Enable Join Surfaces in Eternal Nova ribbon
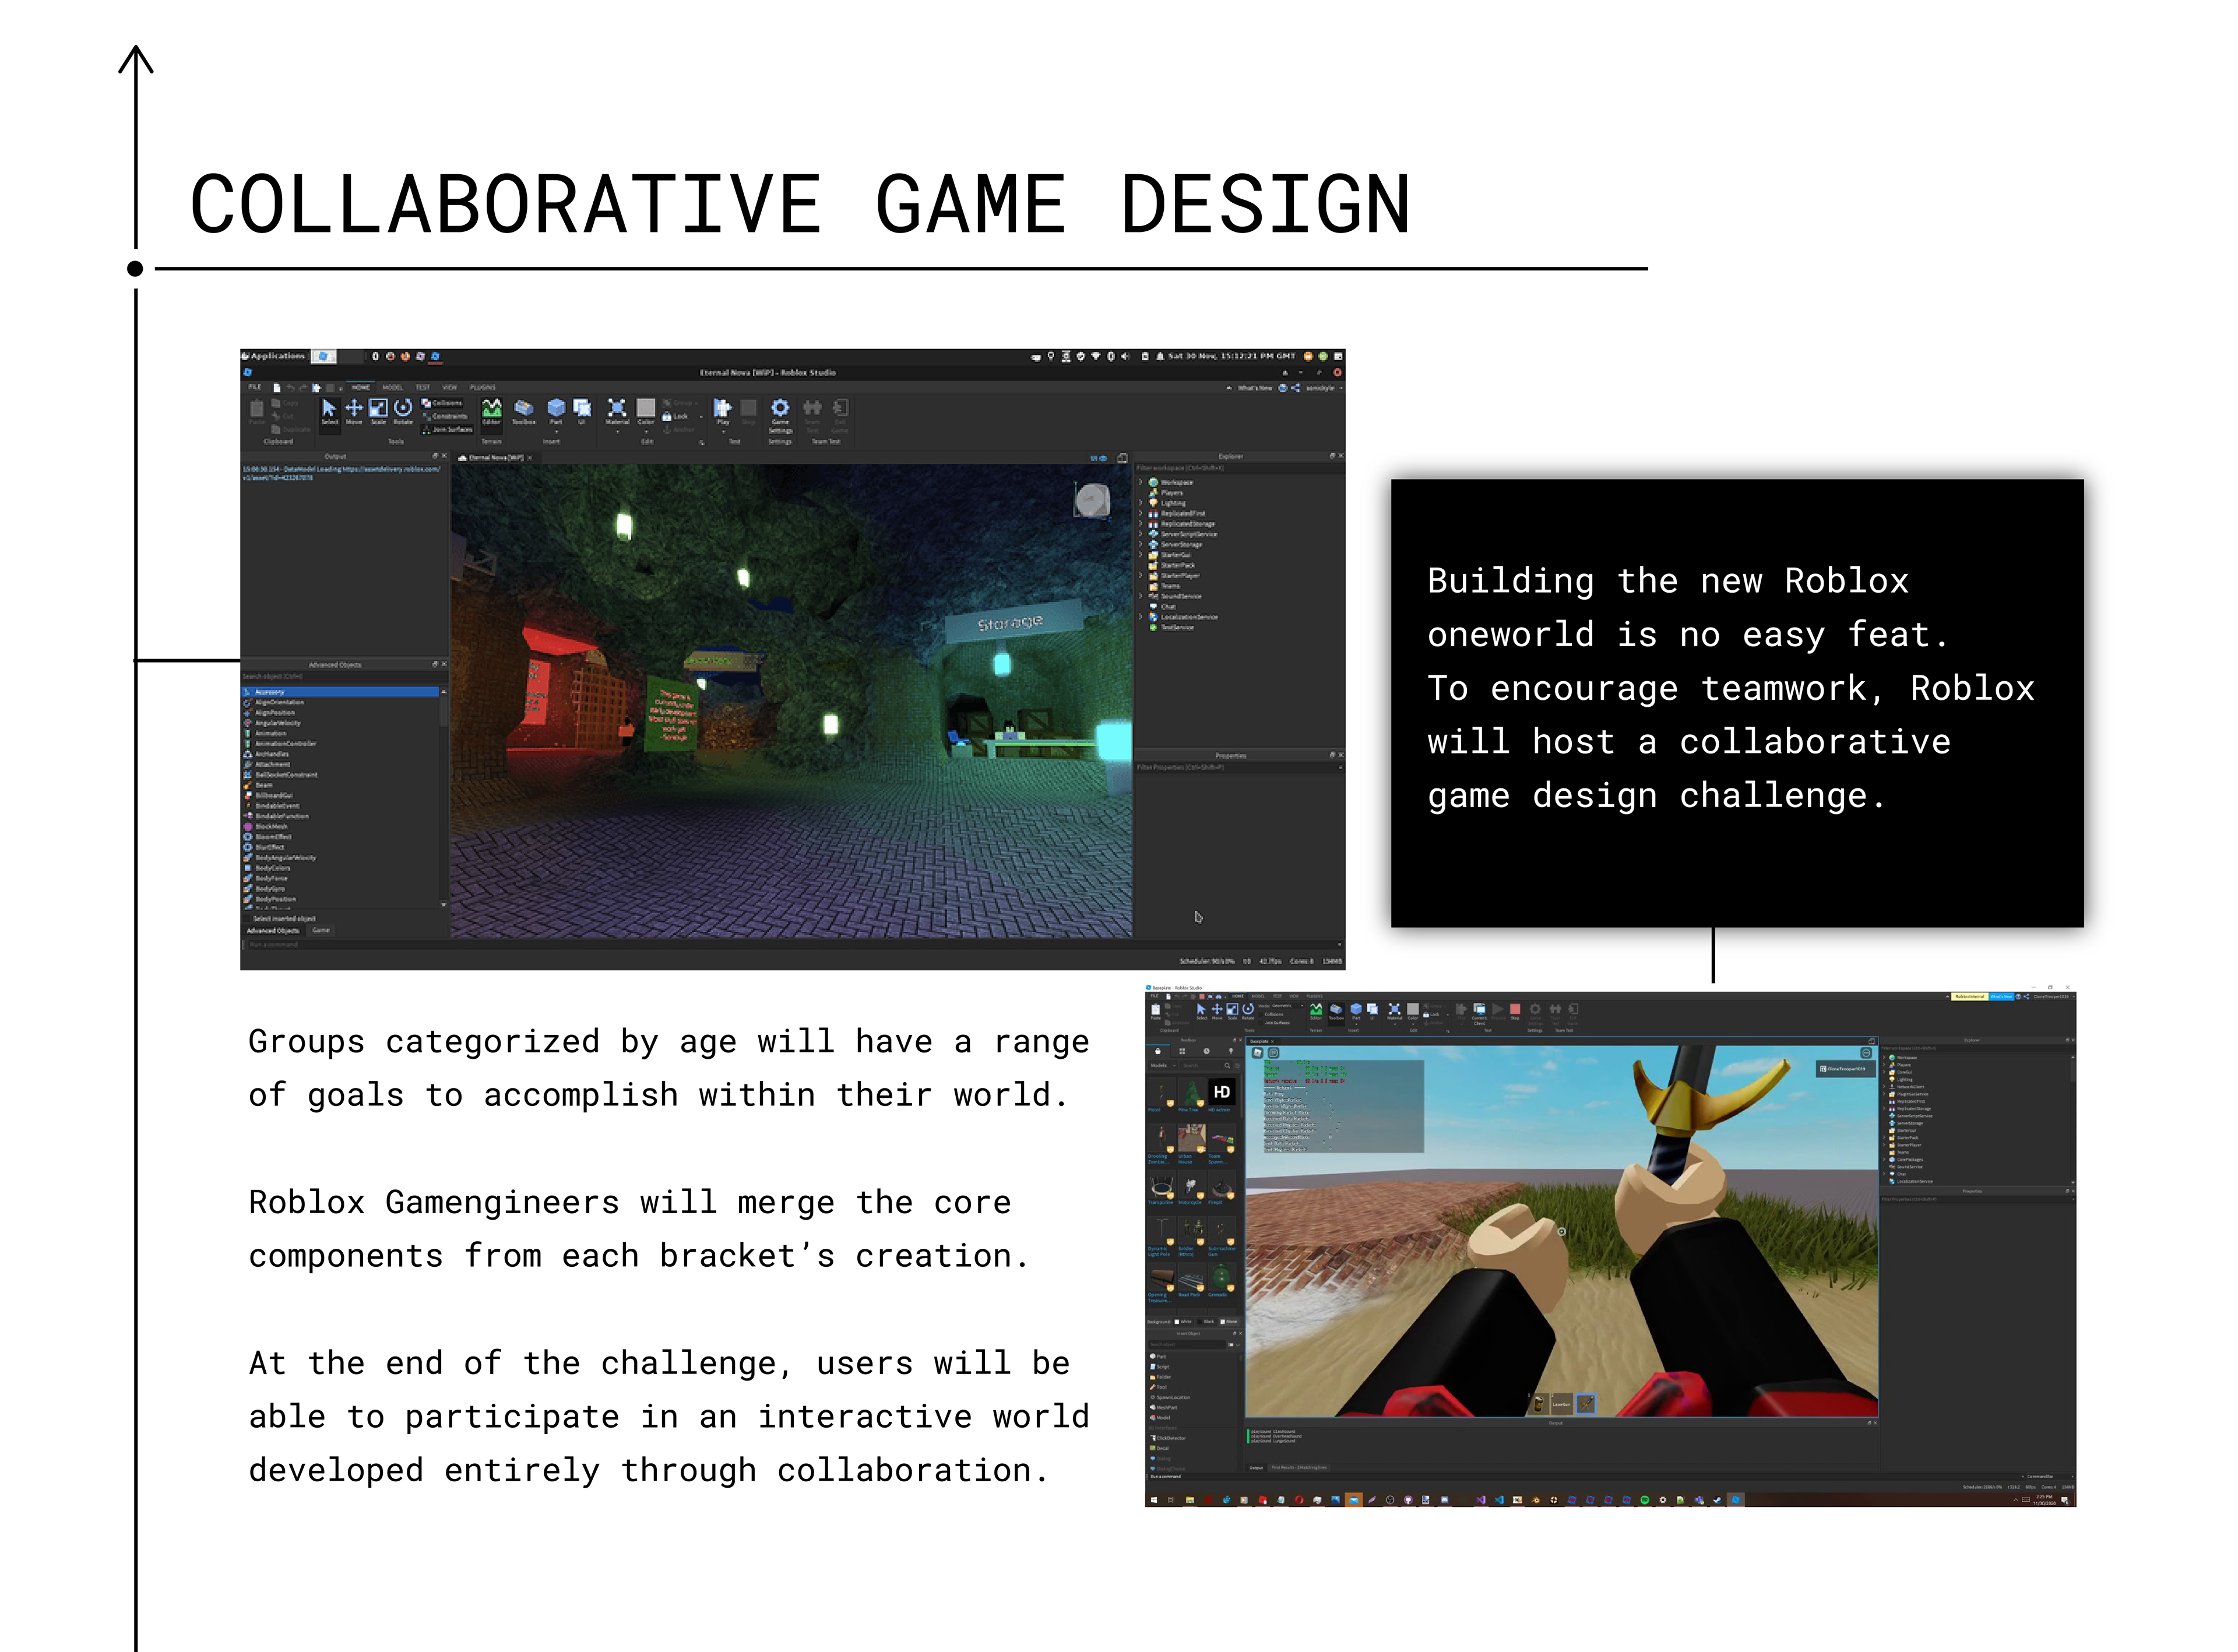 [427, 429]
